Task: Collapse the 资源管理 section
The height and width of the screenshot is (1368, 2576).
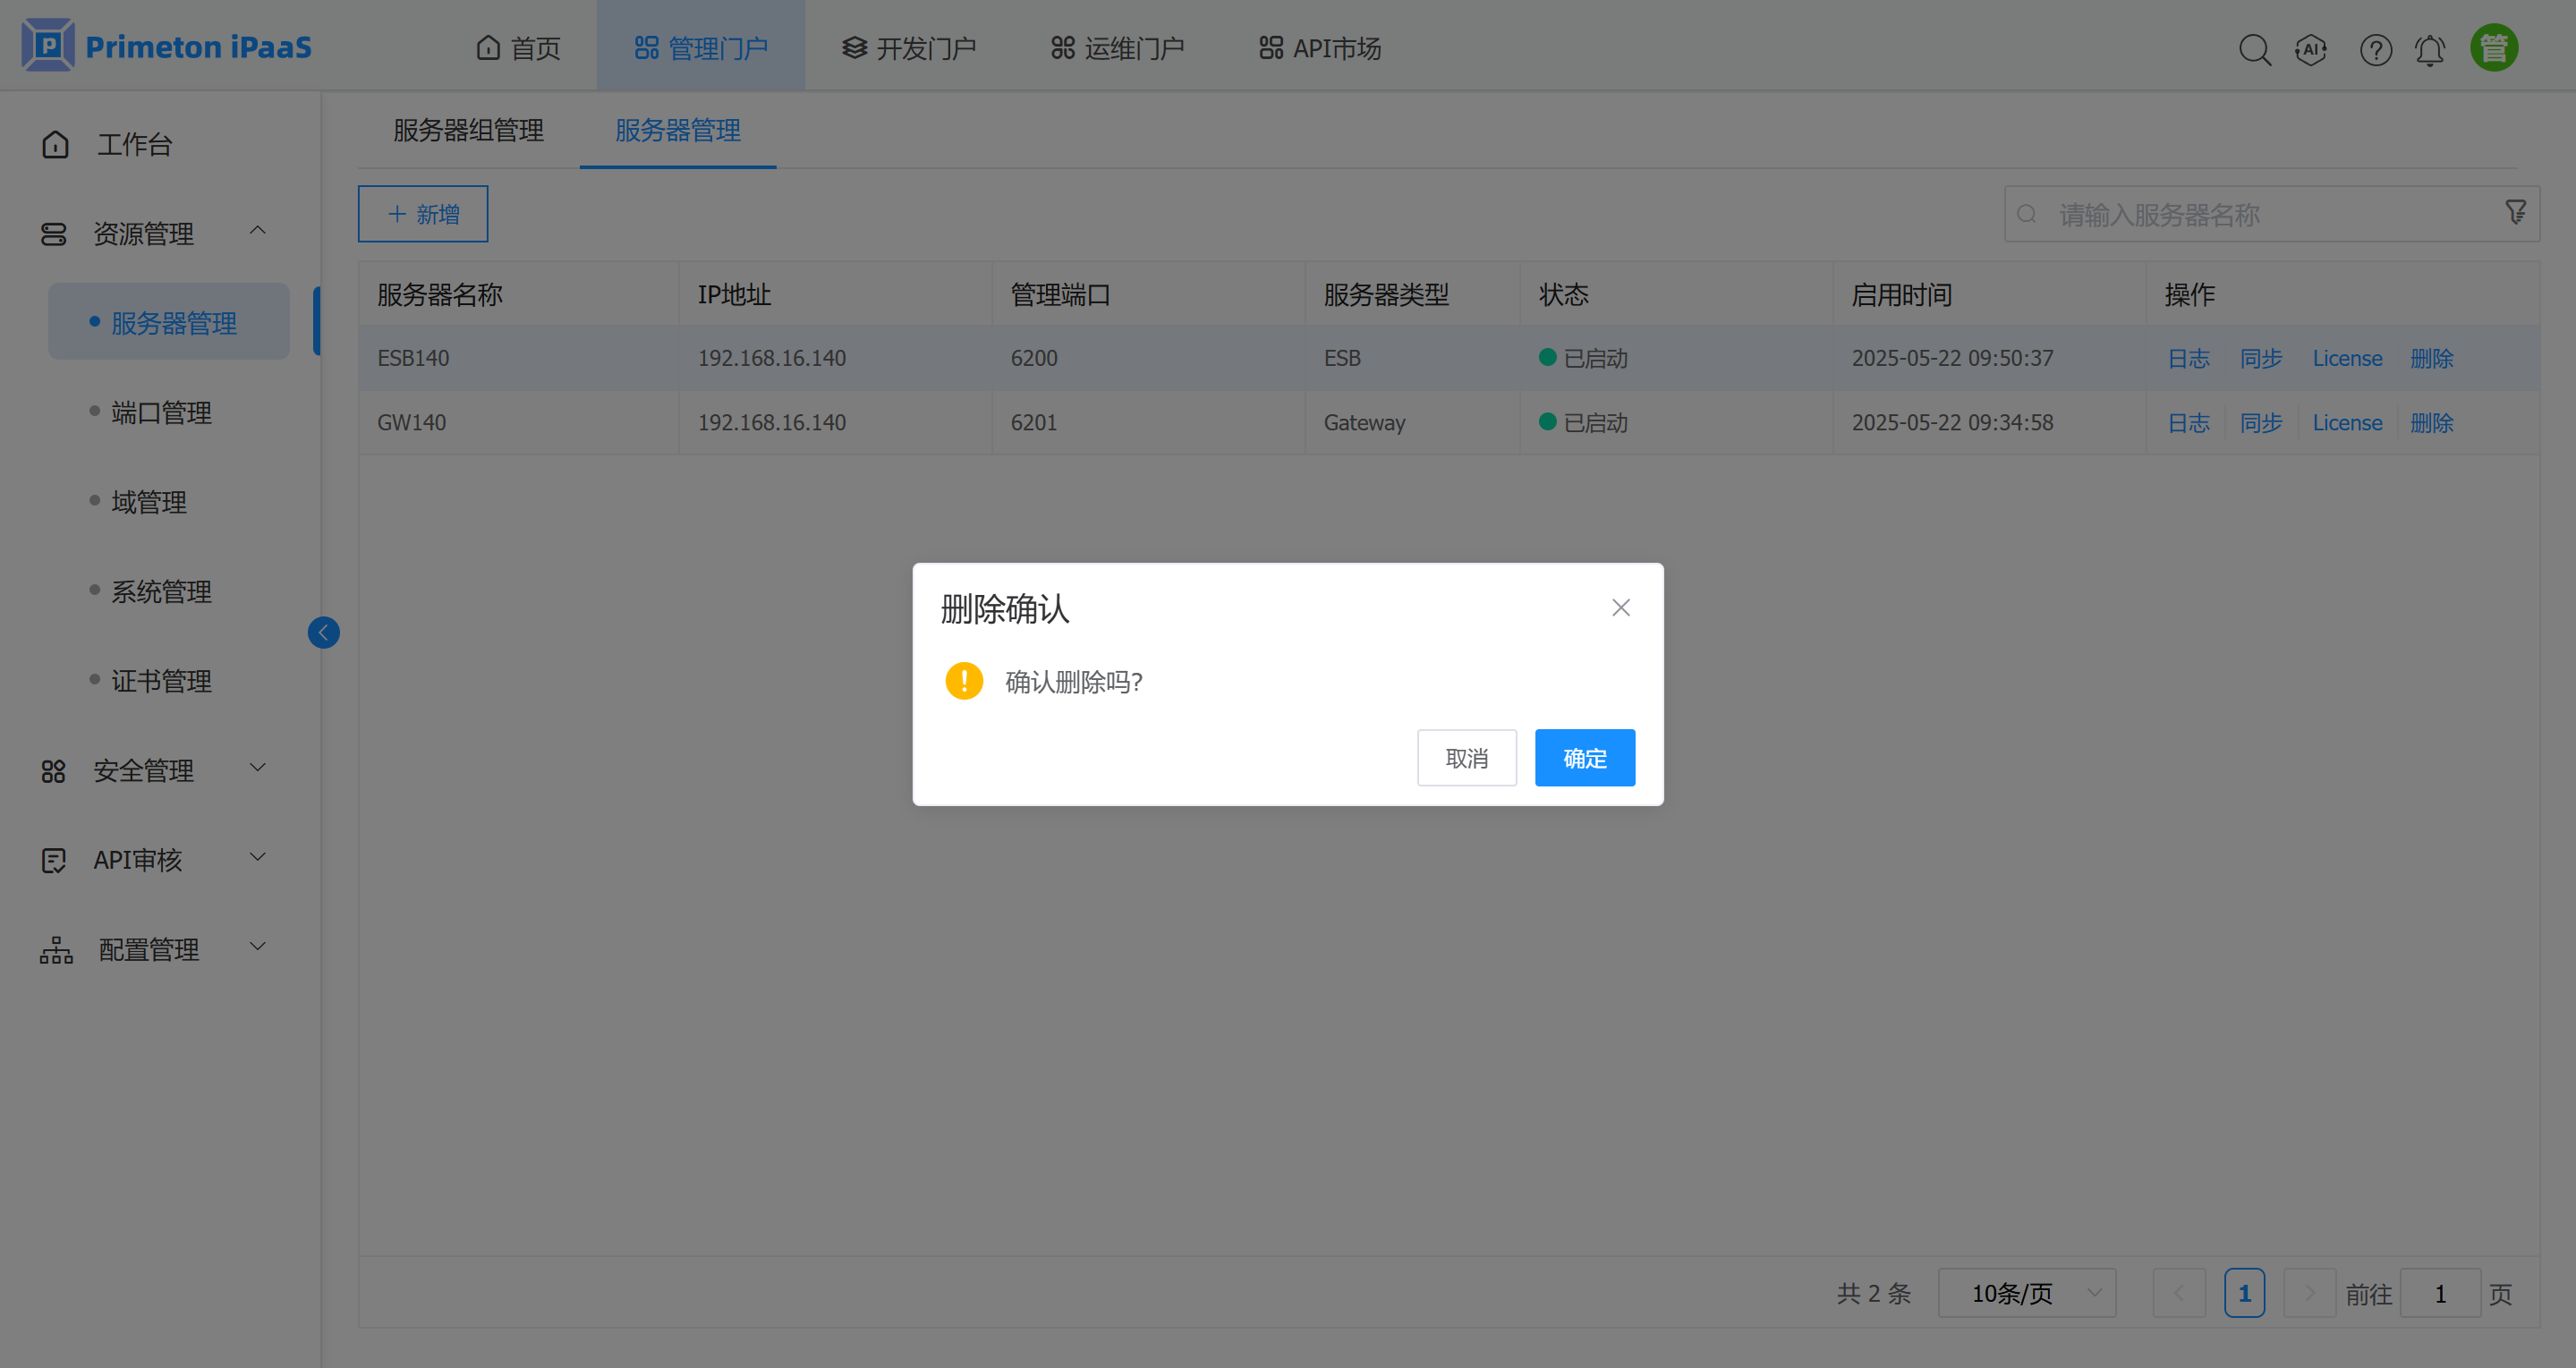Action: click(x=258, y=230)
